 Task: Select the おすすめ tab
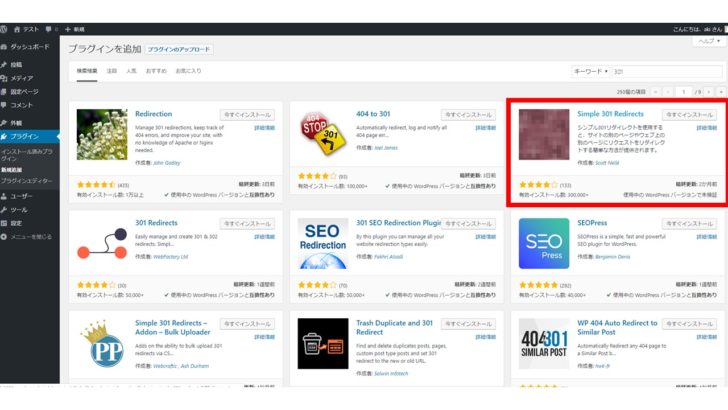click(x=156, y=71)
